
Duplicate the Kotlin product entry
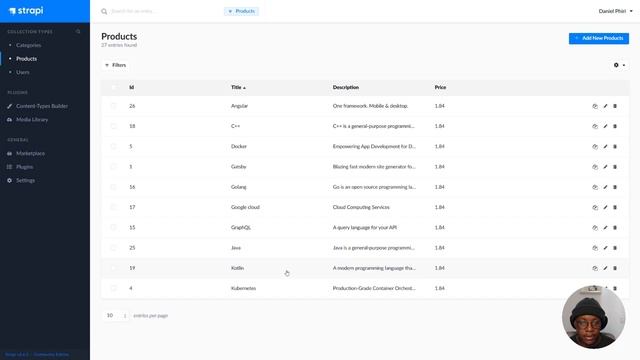pyautogui.click(x=595, y=268)
